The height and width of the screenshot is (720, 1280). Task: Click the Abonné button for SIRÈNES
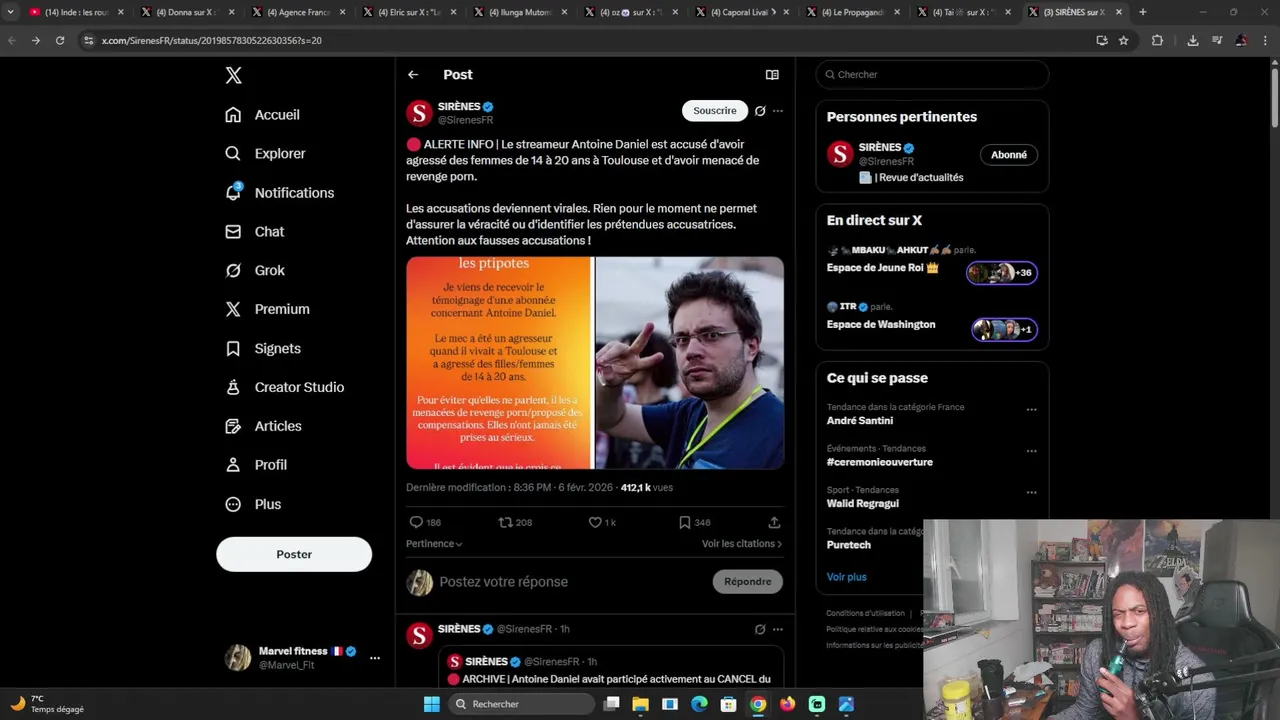(x=1009, y=155)
